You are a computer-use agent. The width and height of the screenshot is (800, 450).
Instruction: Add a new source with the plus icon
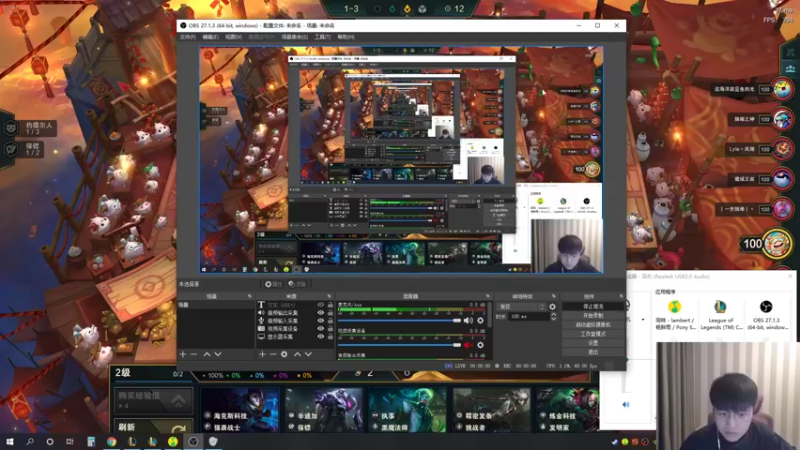point(262,354)
